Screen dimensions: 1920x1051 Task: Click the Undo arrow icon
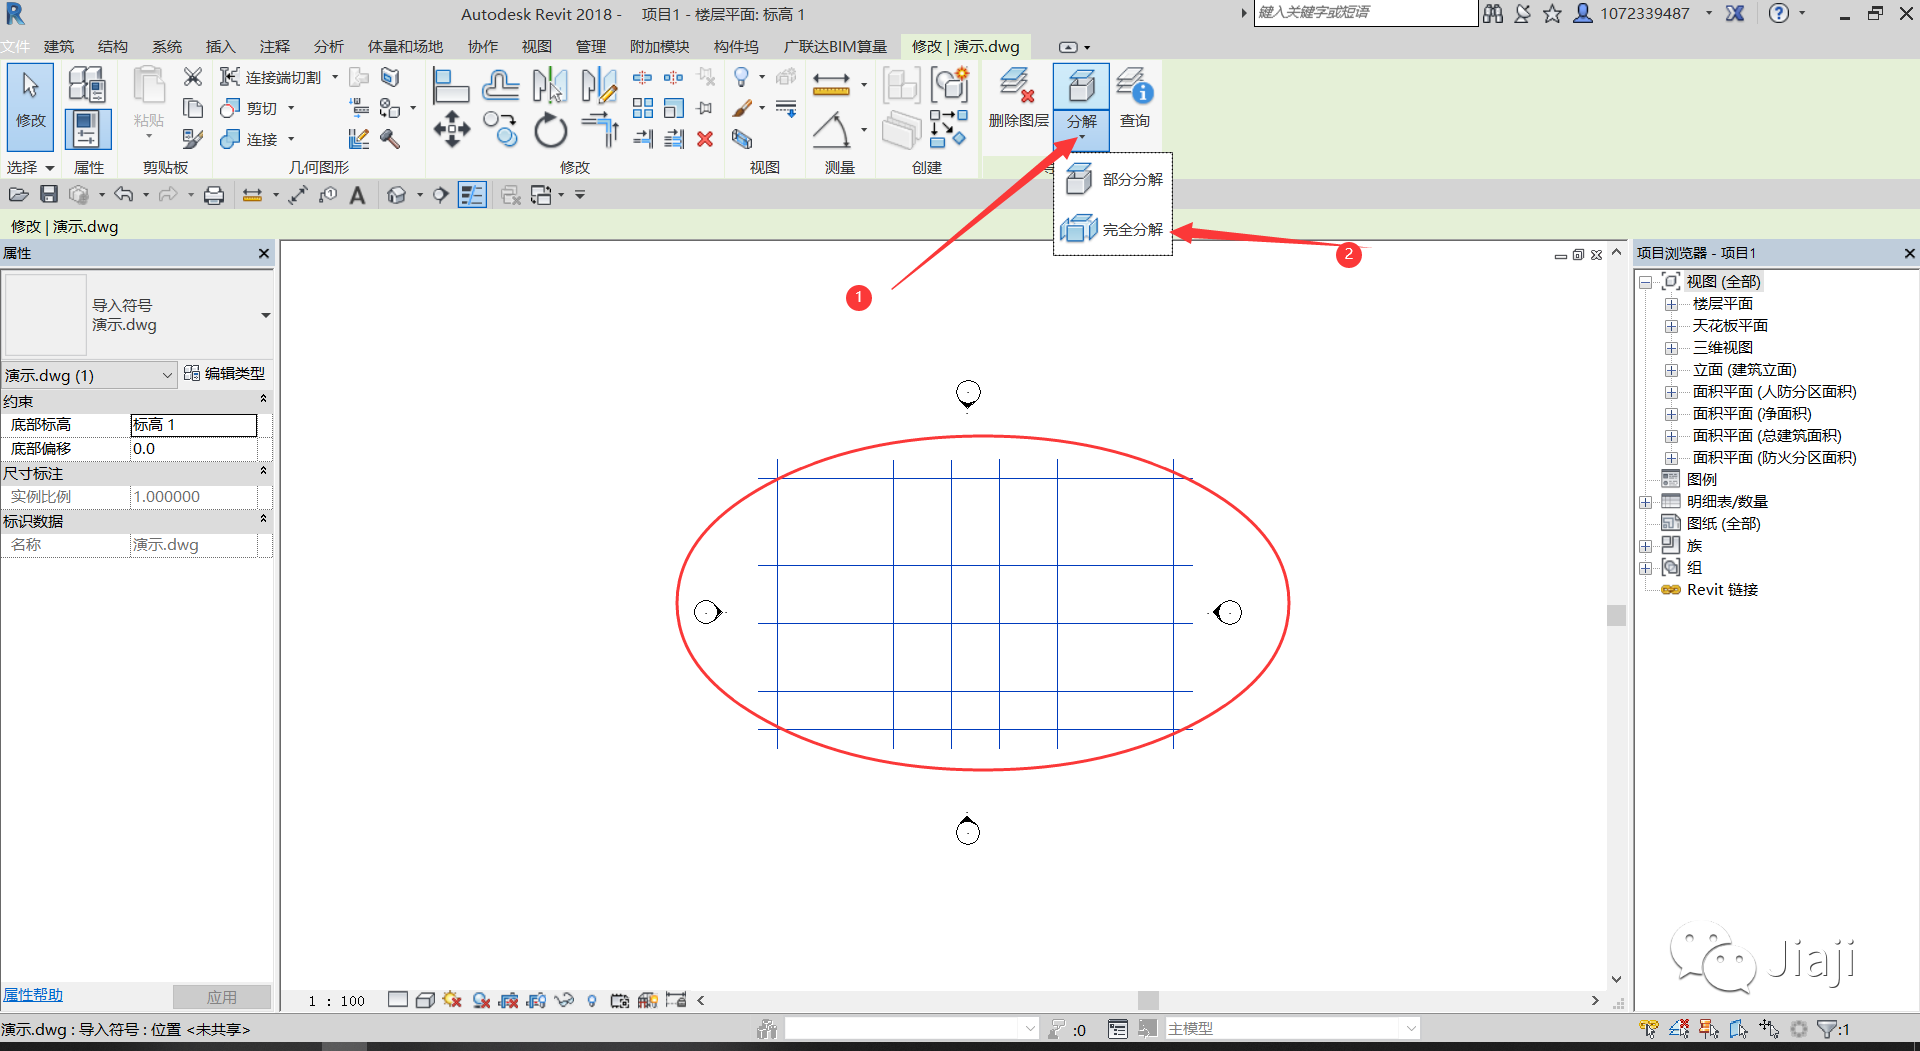[123, 195]
